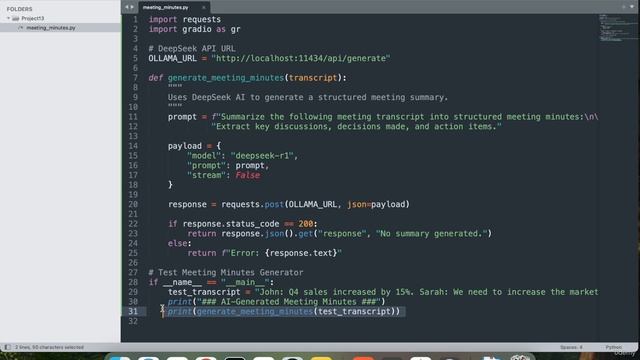Click the test_transcript assignment line

(383, 292)
